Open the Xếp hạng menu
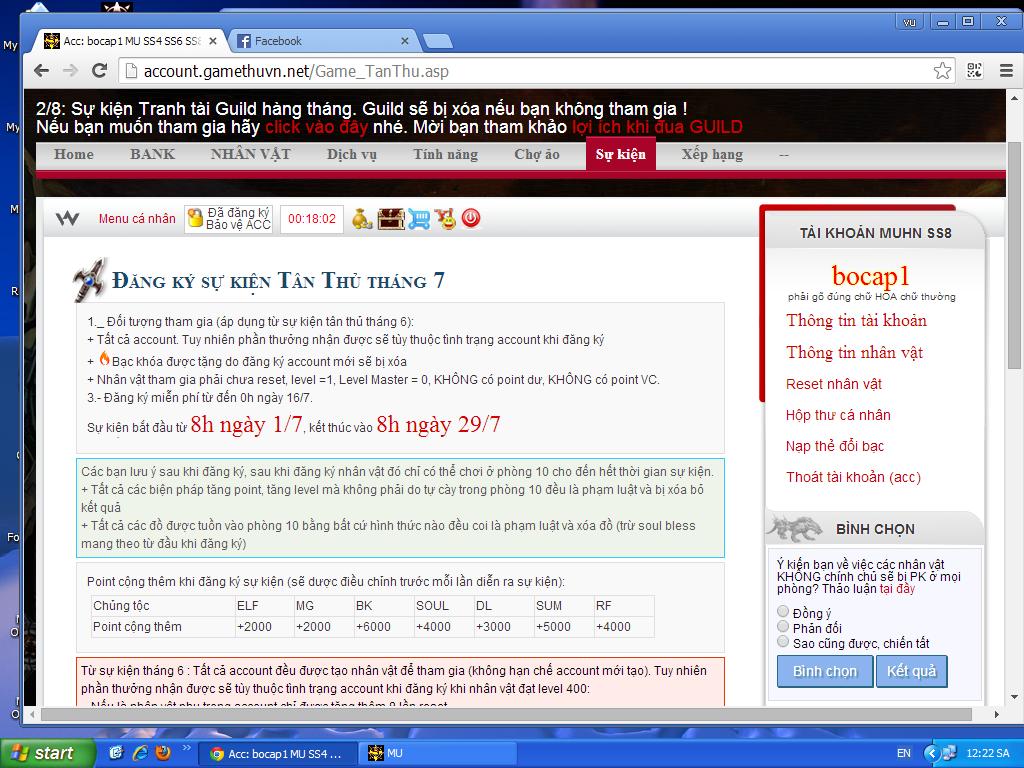Screen dimensions: 1024x768 [712, 155]
